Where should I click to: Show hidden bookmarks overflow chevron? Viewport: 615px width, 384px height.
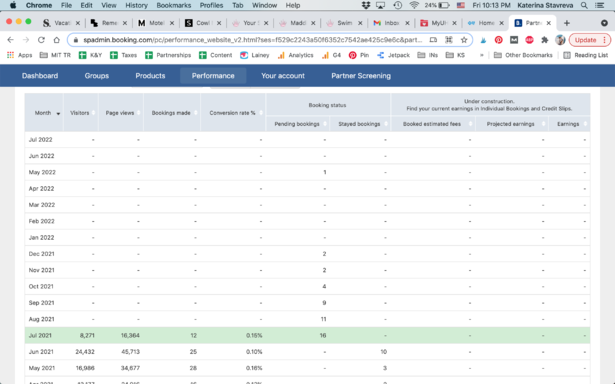coord(482,55)
